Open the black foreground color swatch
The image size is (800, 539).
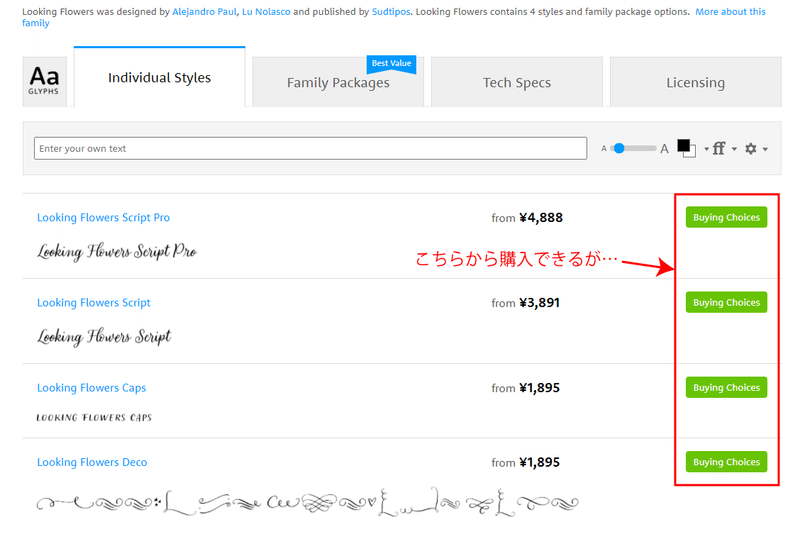click(x=683, y=145)
